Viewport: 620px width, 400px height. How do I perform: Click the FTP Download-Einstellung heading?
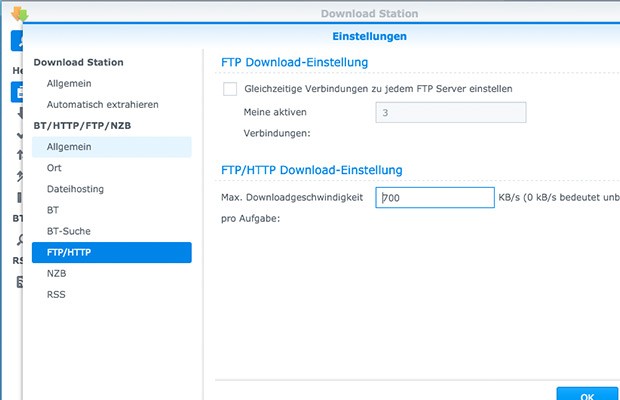pyautogui.click(x=295, y=62)
